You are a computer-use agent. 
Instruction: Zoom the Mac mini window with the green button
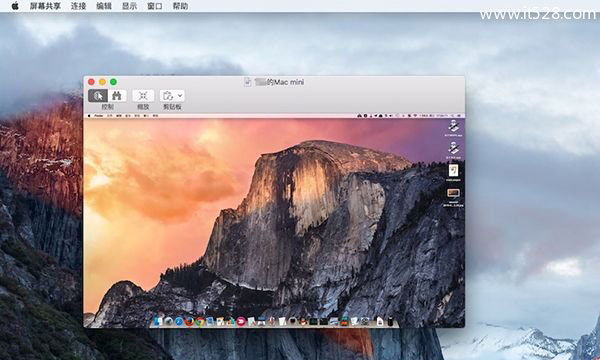coord(113,82)
